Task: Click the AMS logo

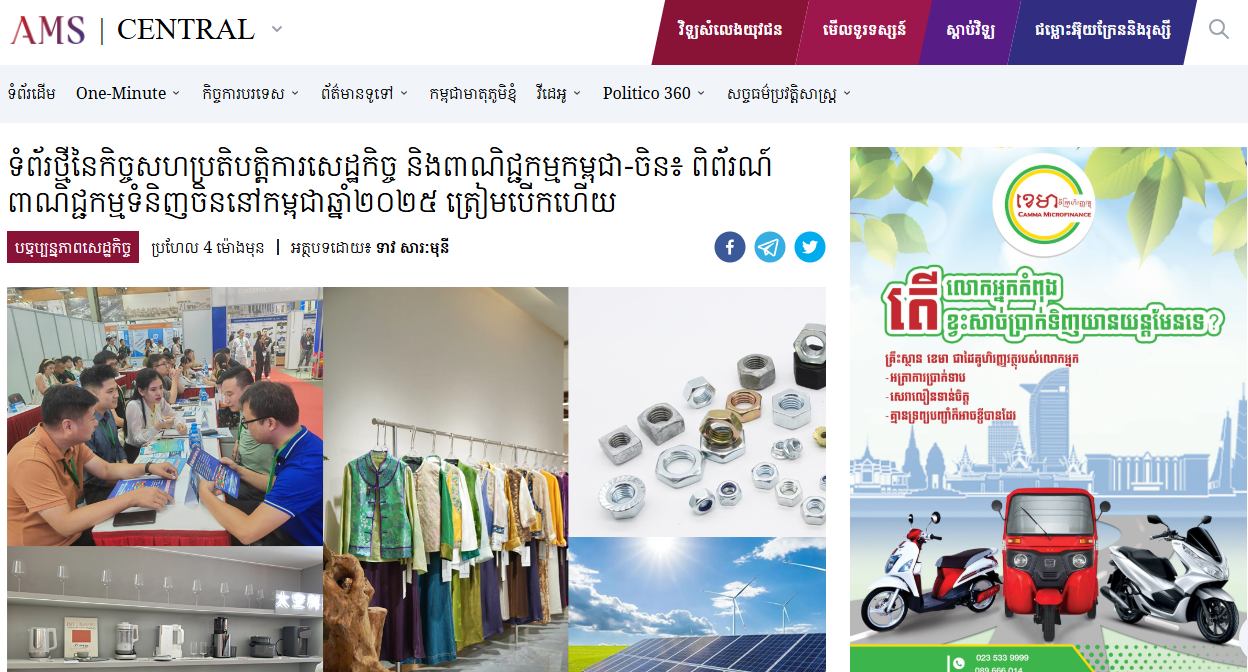Action: point(48,30)
